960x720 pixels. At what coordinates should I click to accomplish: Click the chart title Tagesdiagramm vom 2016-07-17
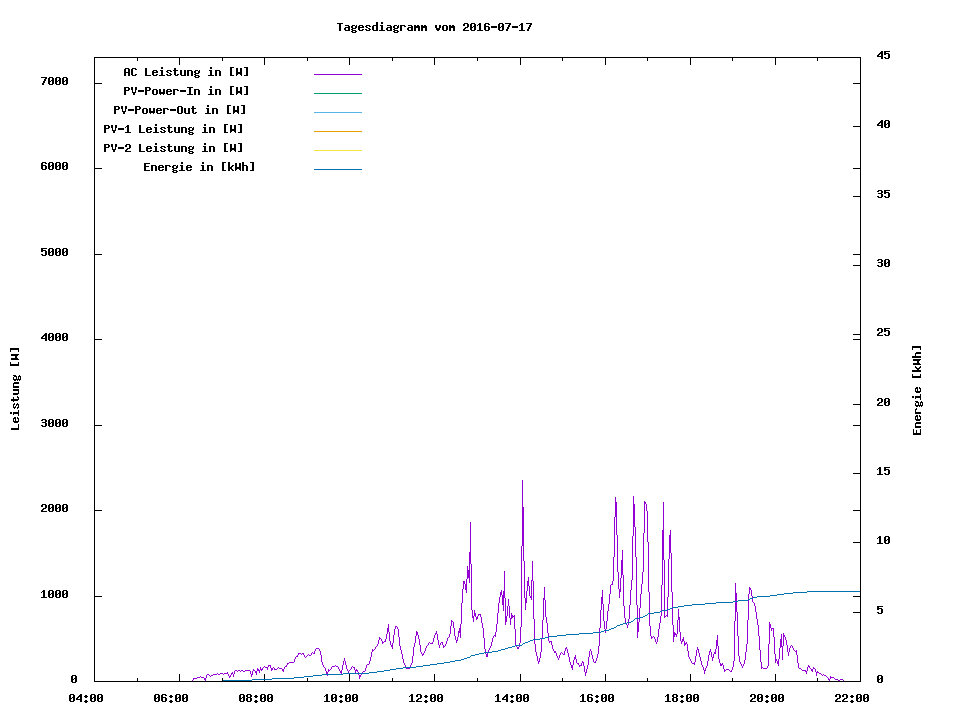434,27
